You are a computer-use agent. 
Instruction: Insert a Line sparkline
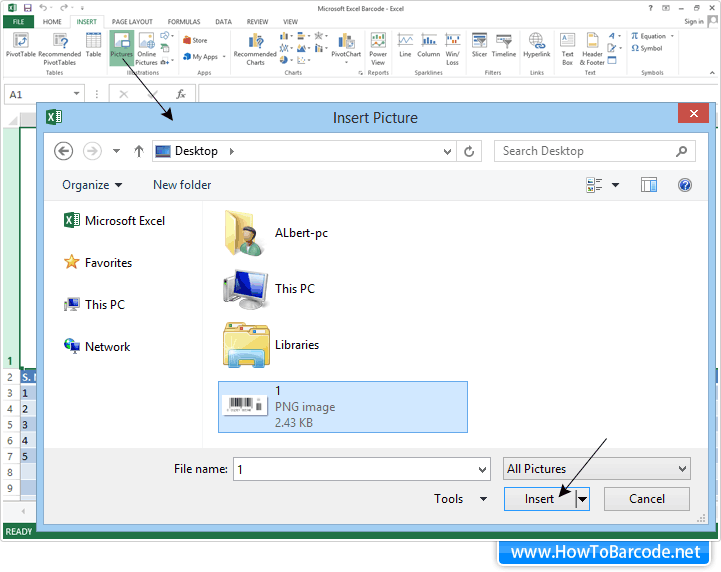[405, 45]
